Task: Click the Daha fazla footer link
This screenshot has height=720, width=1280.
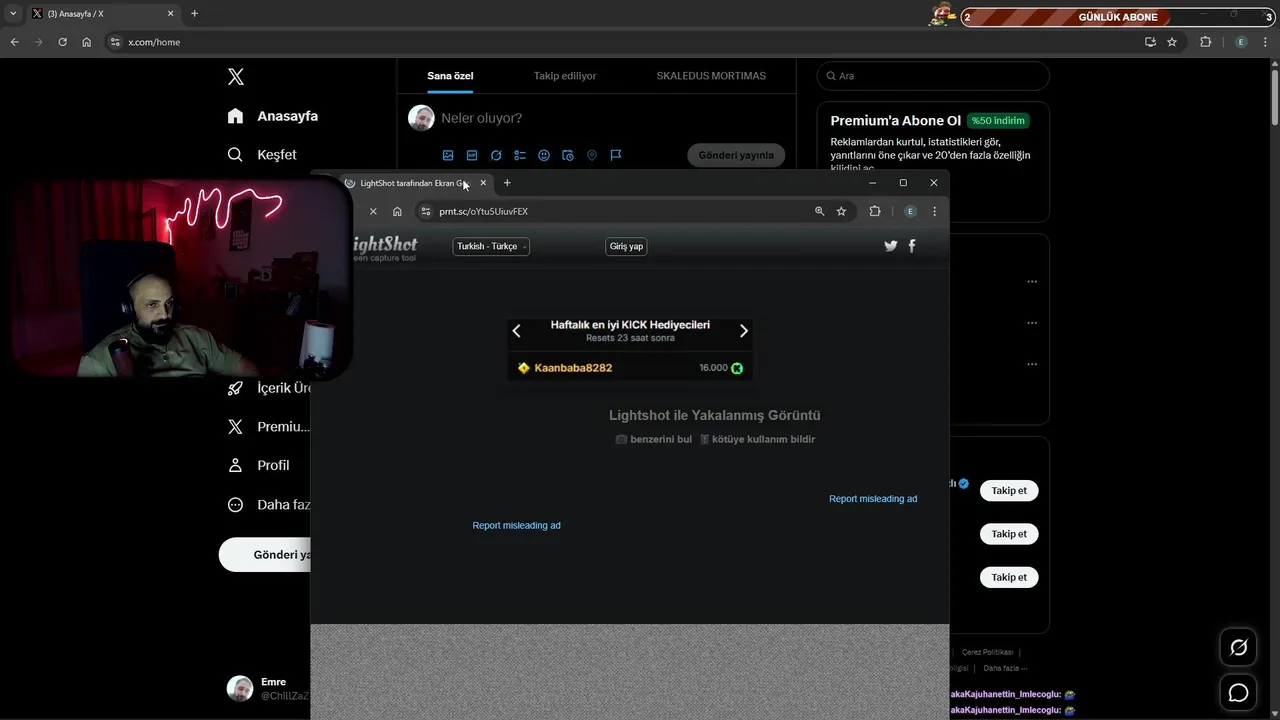Action: [1005, 668]
